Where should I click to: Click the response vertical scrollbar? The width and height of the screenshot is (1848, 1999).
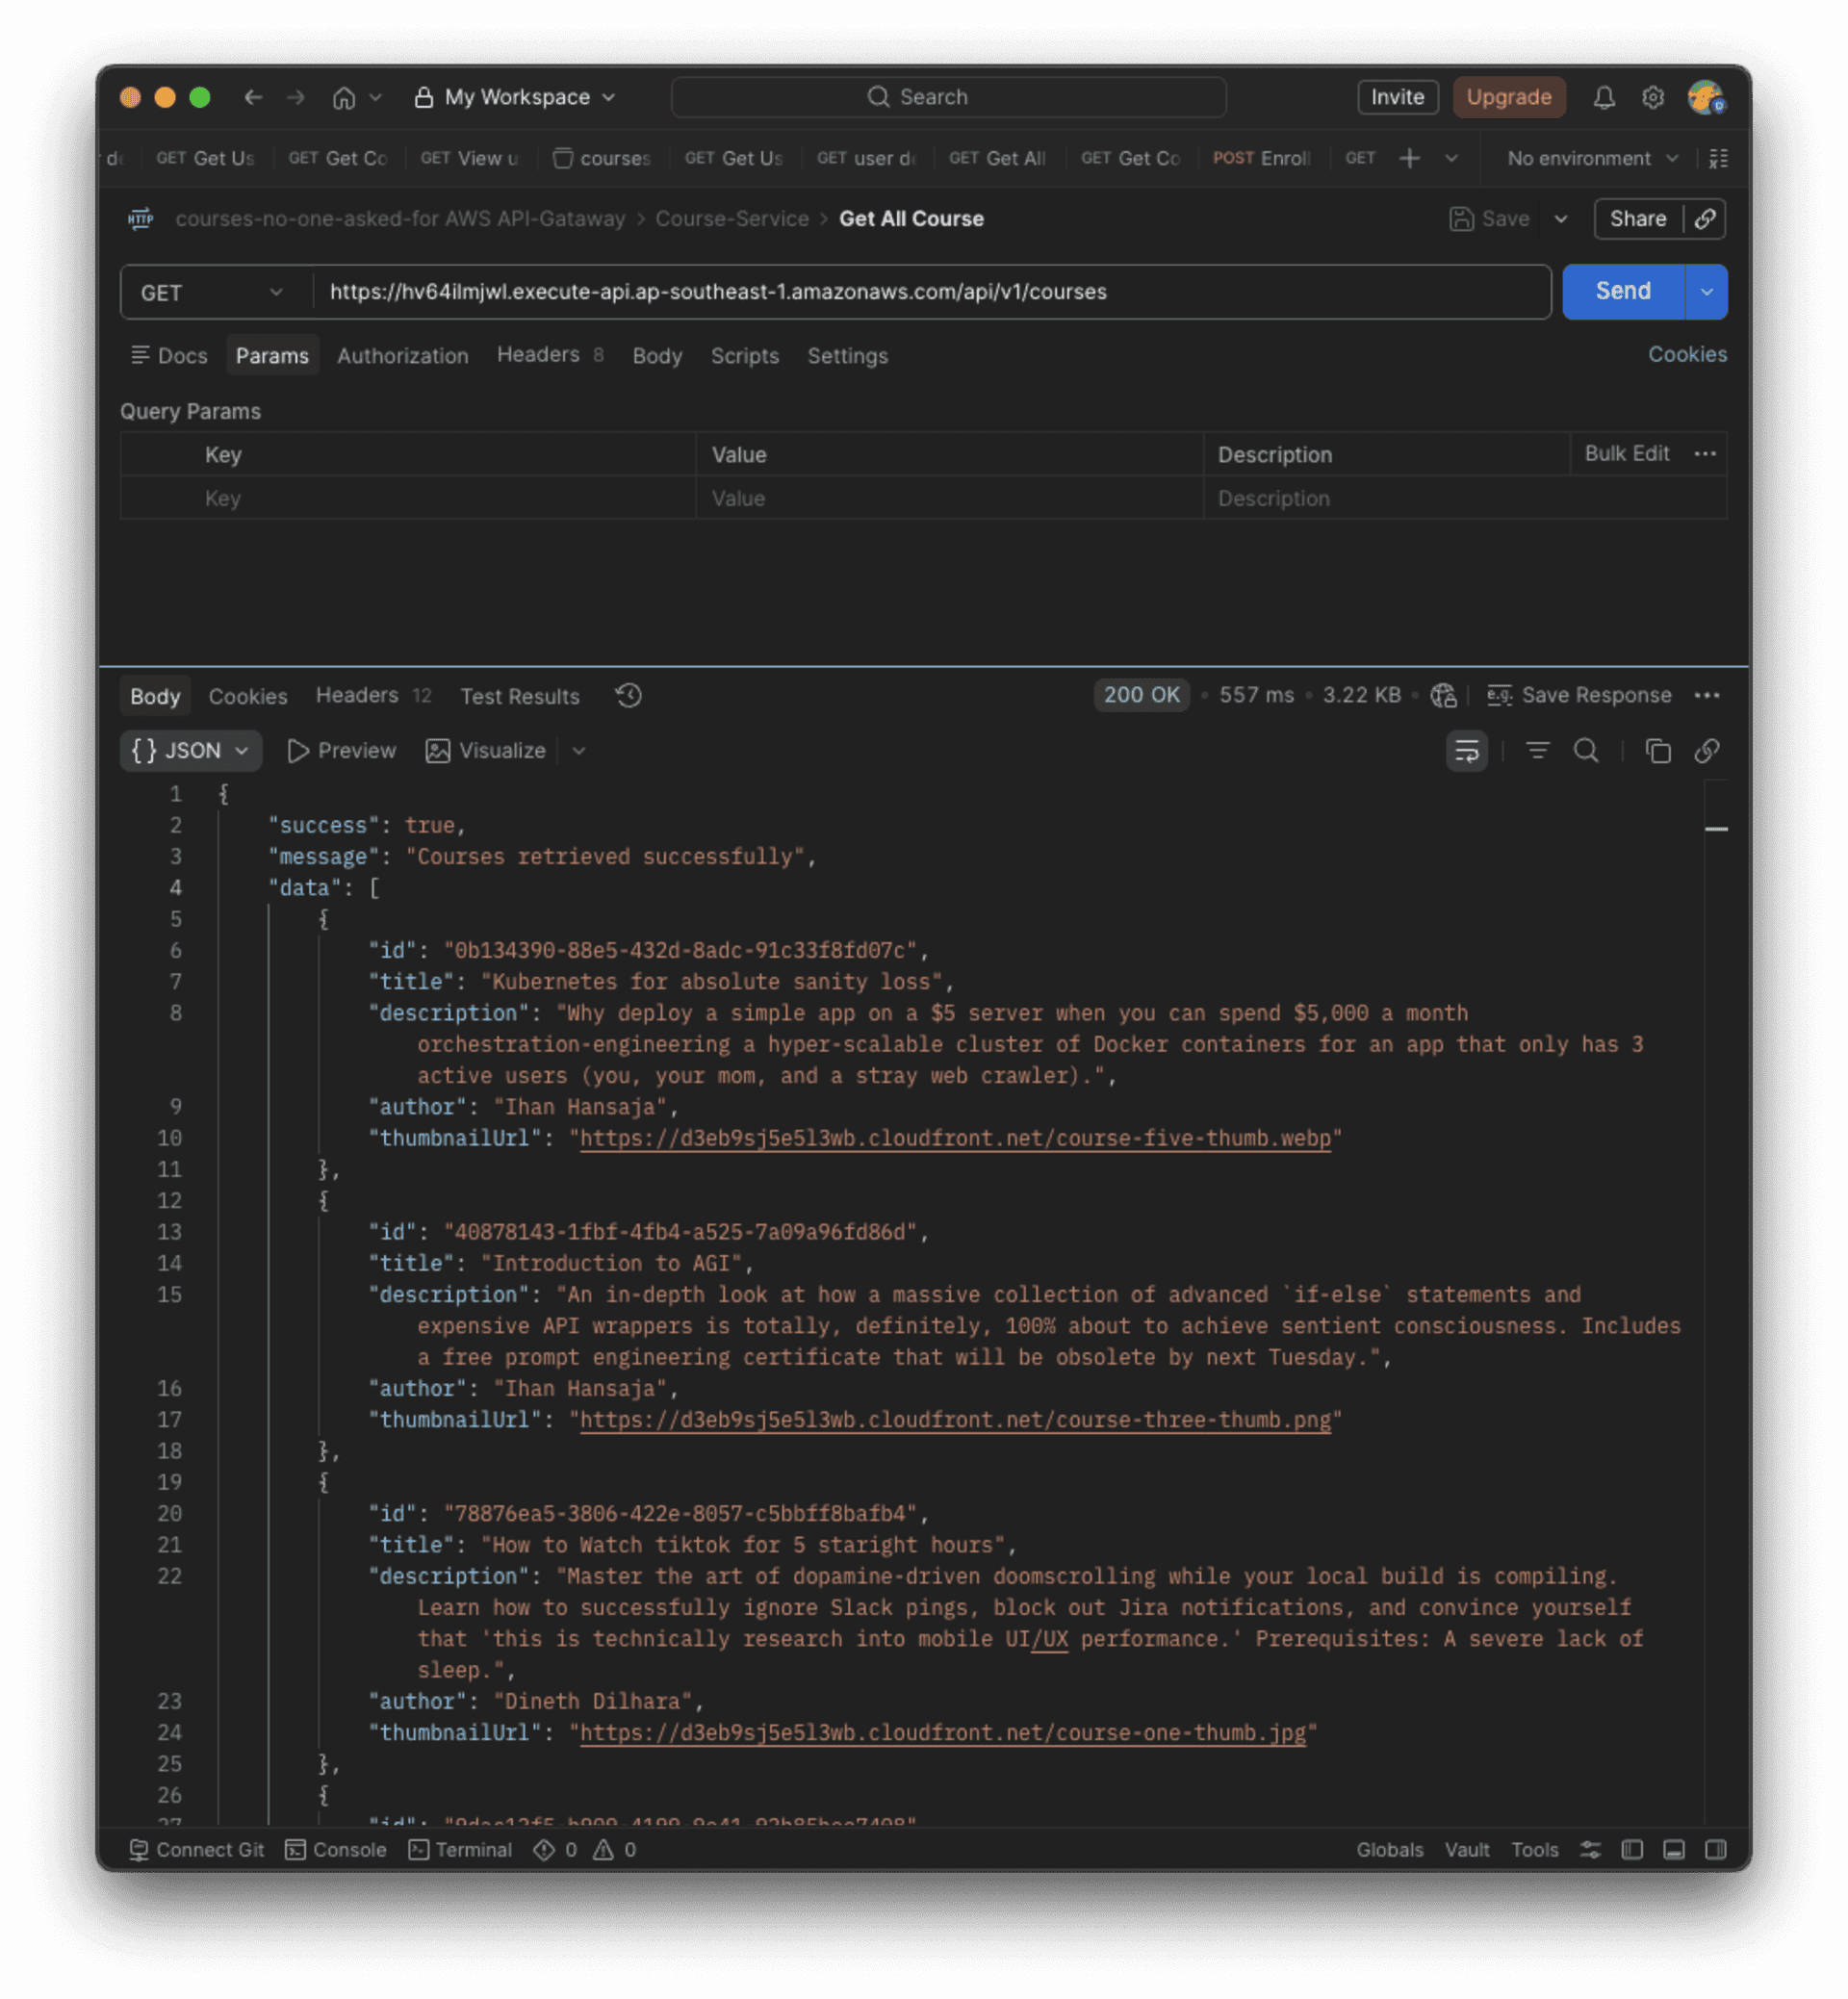pos(1716,1300)
